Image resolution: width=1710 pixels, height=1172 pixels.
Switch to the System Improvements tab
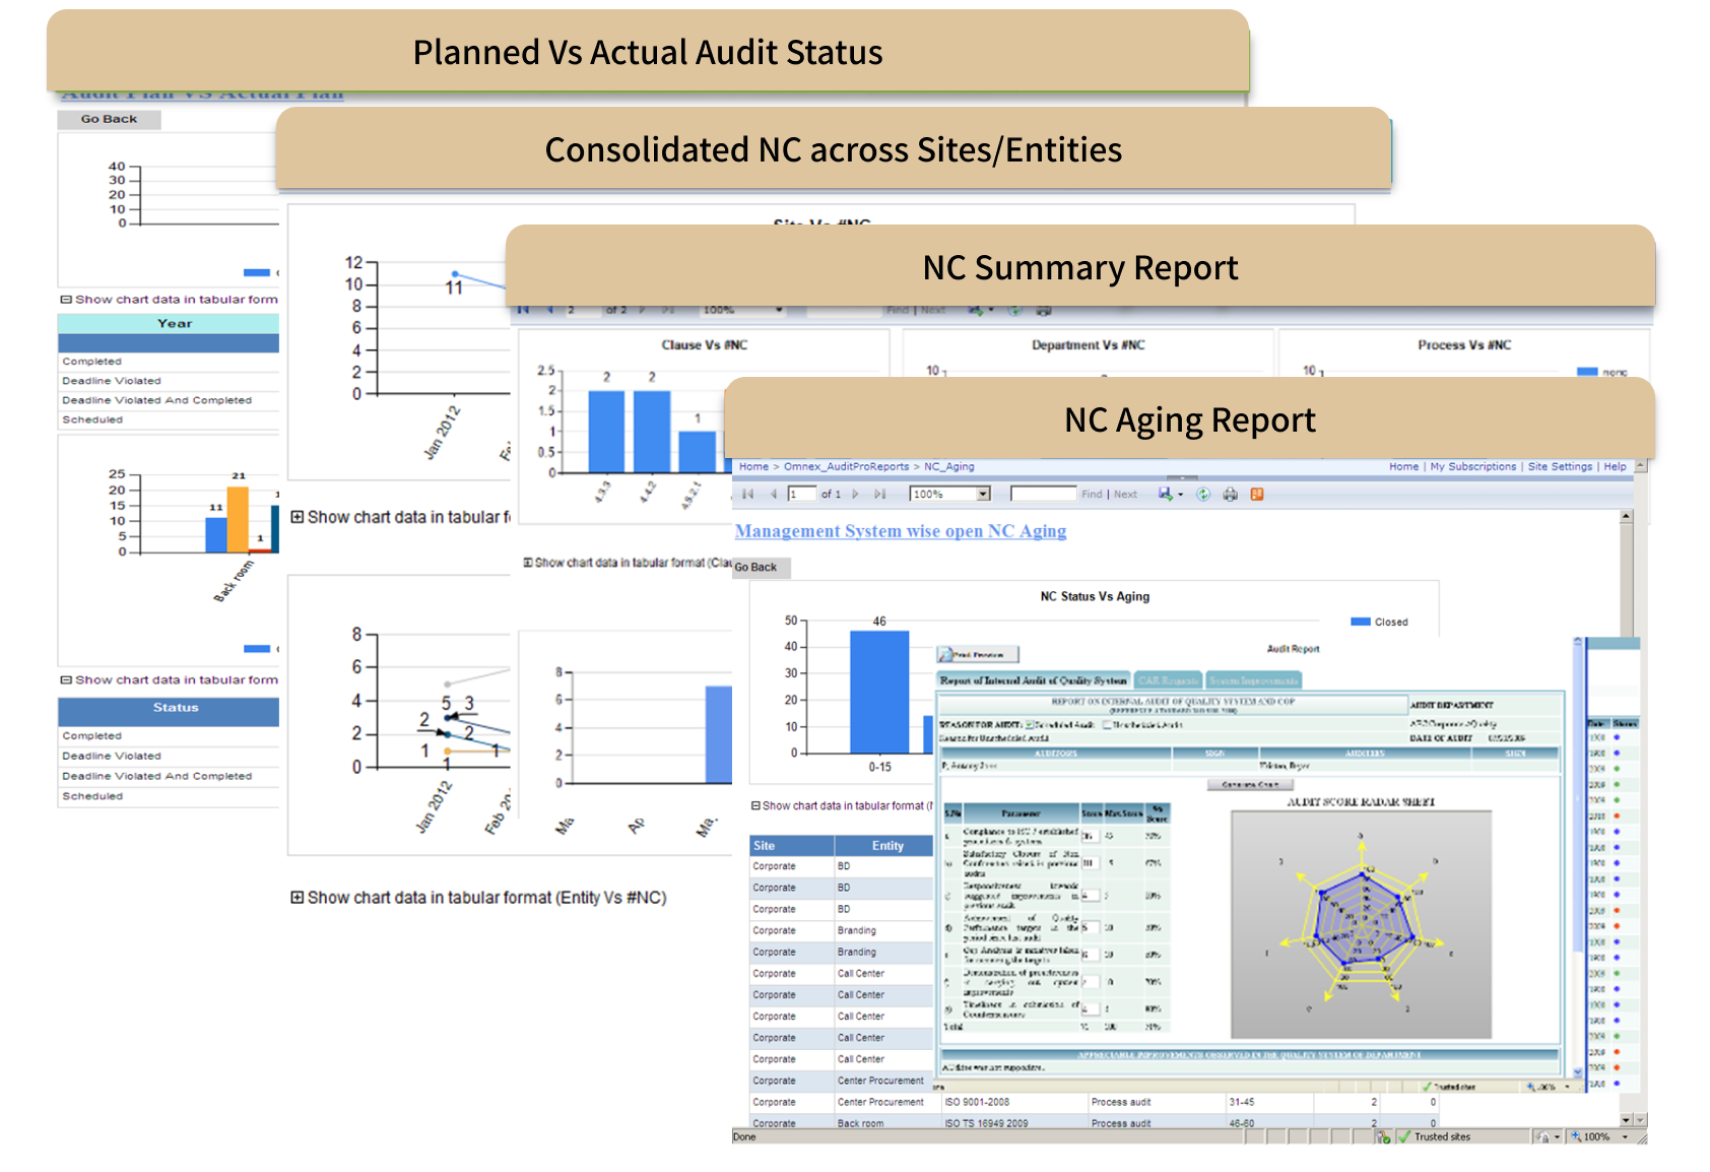1254,680
